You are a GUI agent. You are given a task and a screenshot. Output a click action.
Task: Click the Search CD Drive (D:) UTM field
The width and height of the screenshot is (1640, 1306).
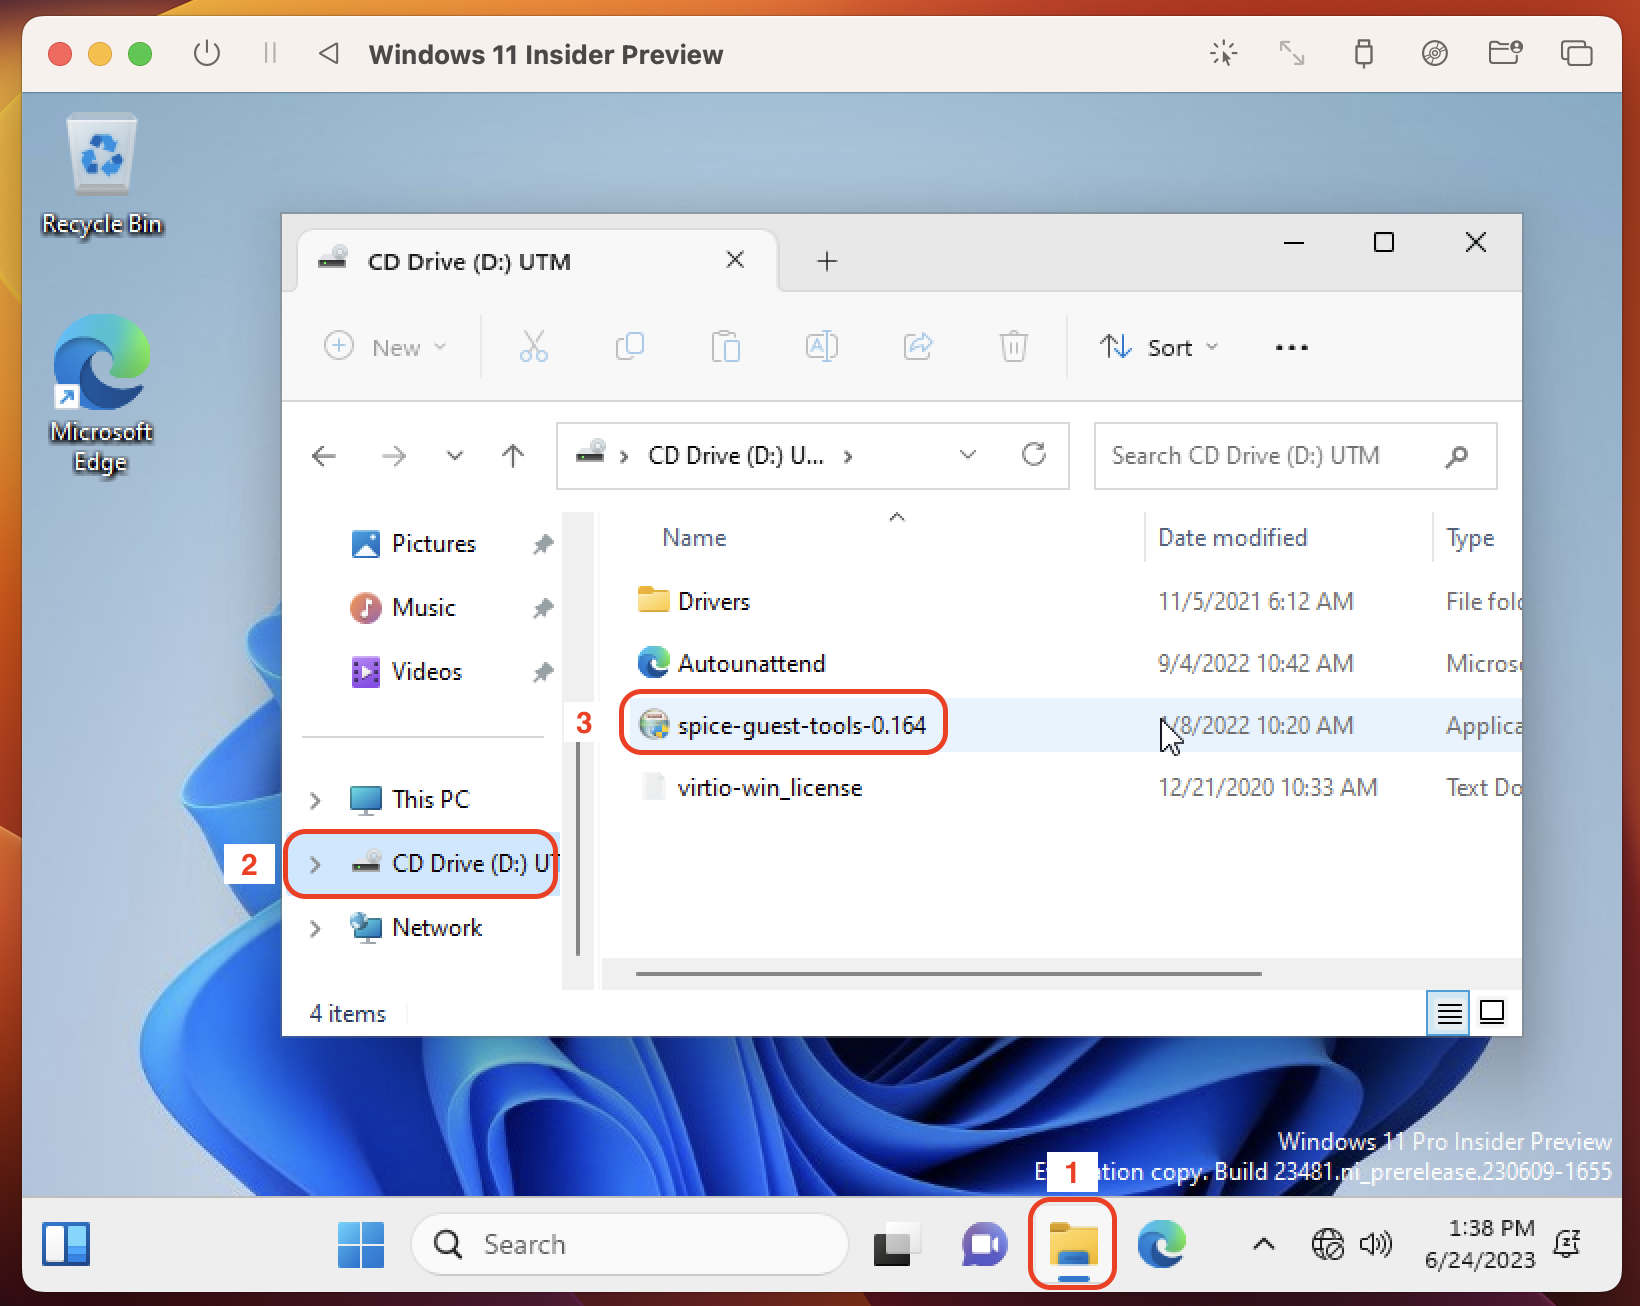tap(1296, 456)
